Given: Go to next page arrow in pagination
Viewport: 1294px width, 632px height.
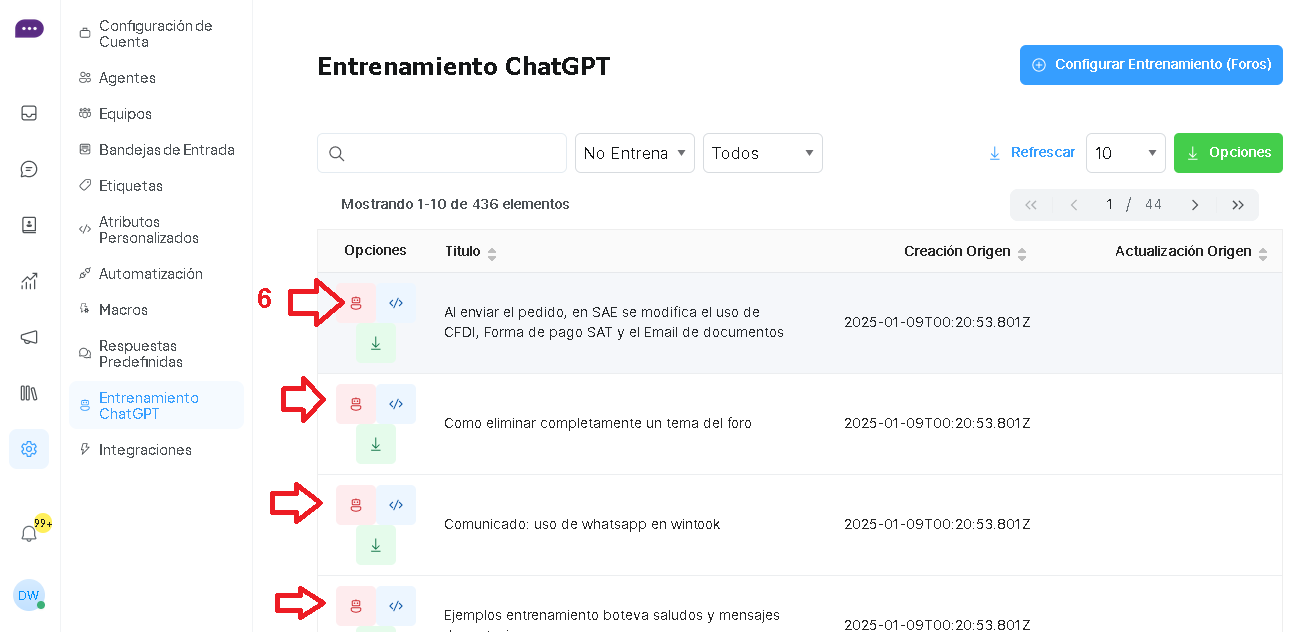Looking at the screenshot, I should coord(1195,205).
